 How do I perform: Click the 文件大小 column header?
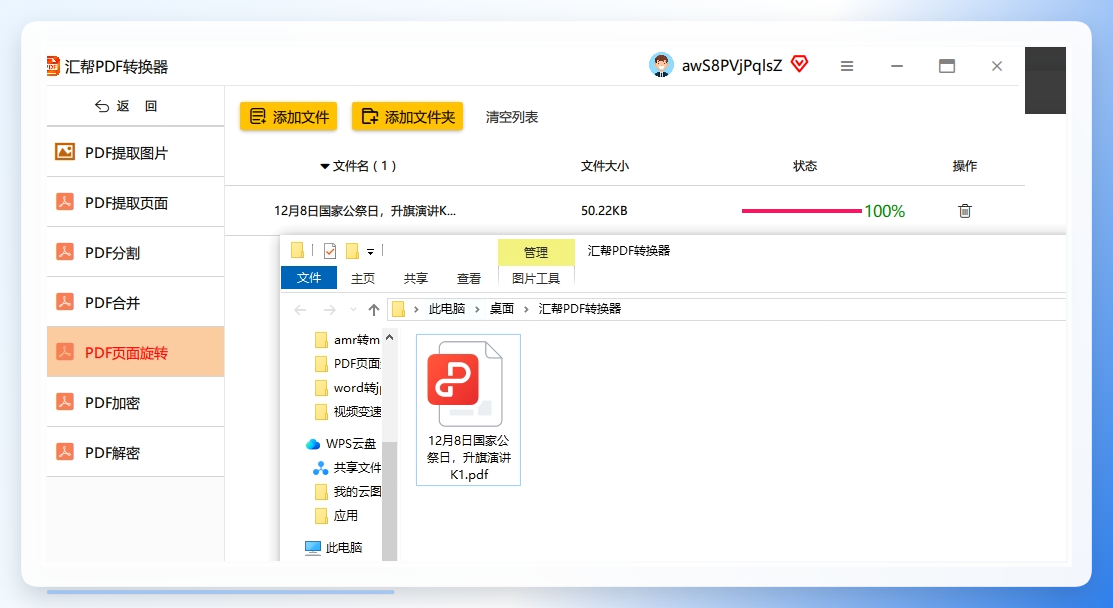[605, 166]
